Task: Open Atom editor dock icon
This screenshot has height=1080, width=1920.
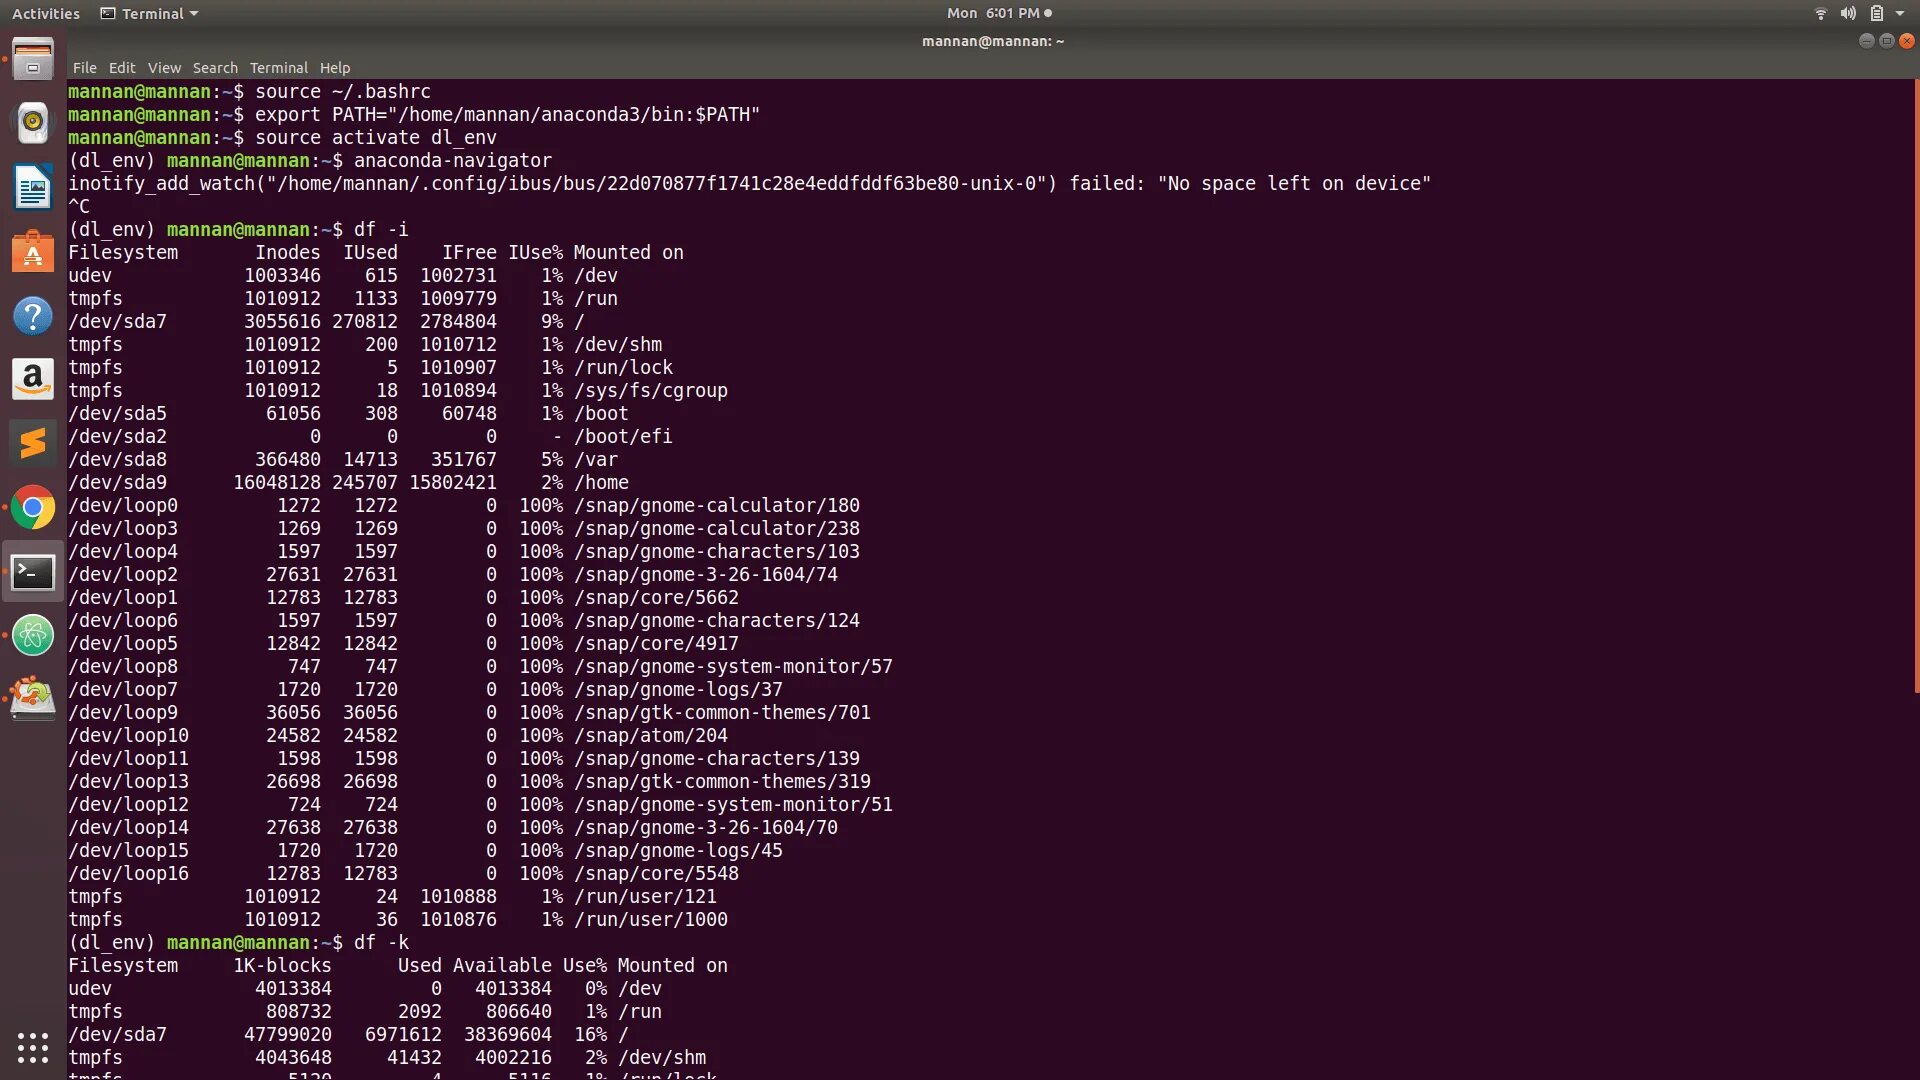Action: [x=33, y=636]
